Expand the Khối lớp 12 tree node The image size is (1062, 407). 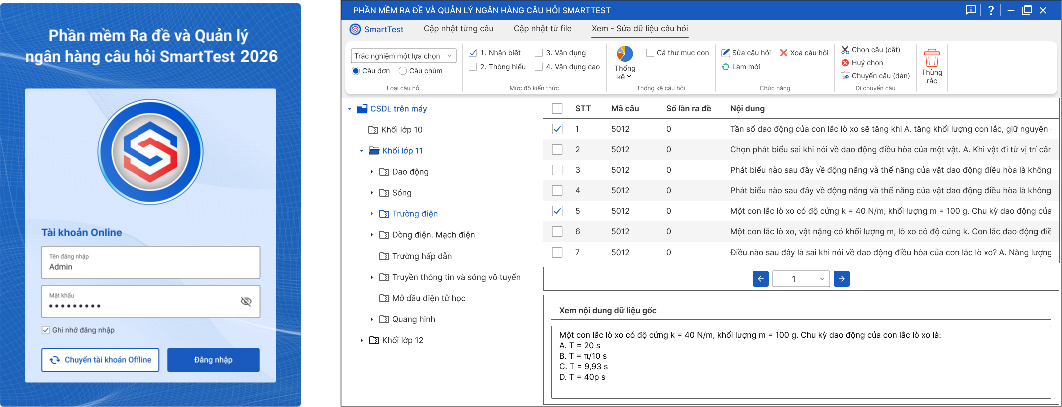[362, 341]
